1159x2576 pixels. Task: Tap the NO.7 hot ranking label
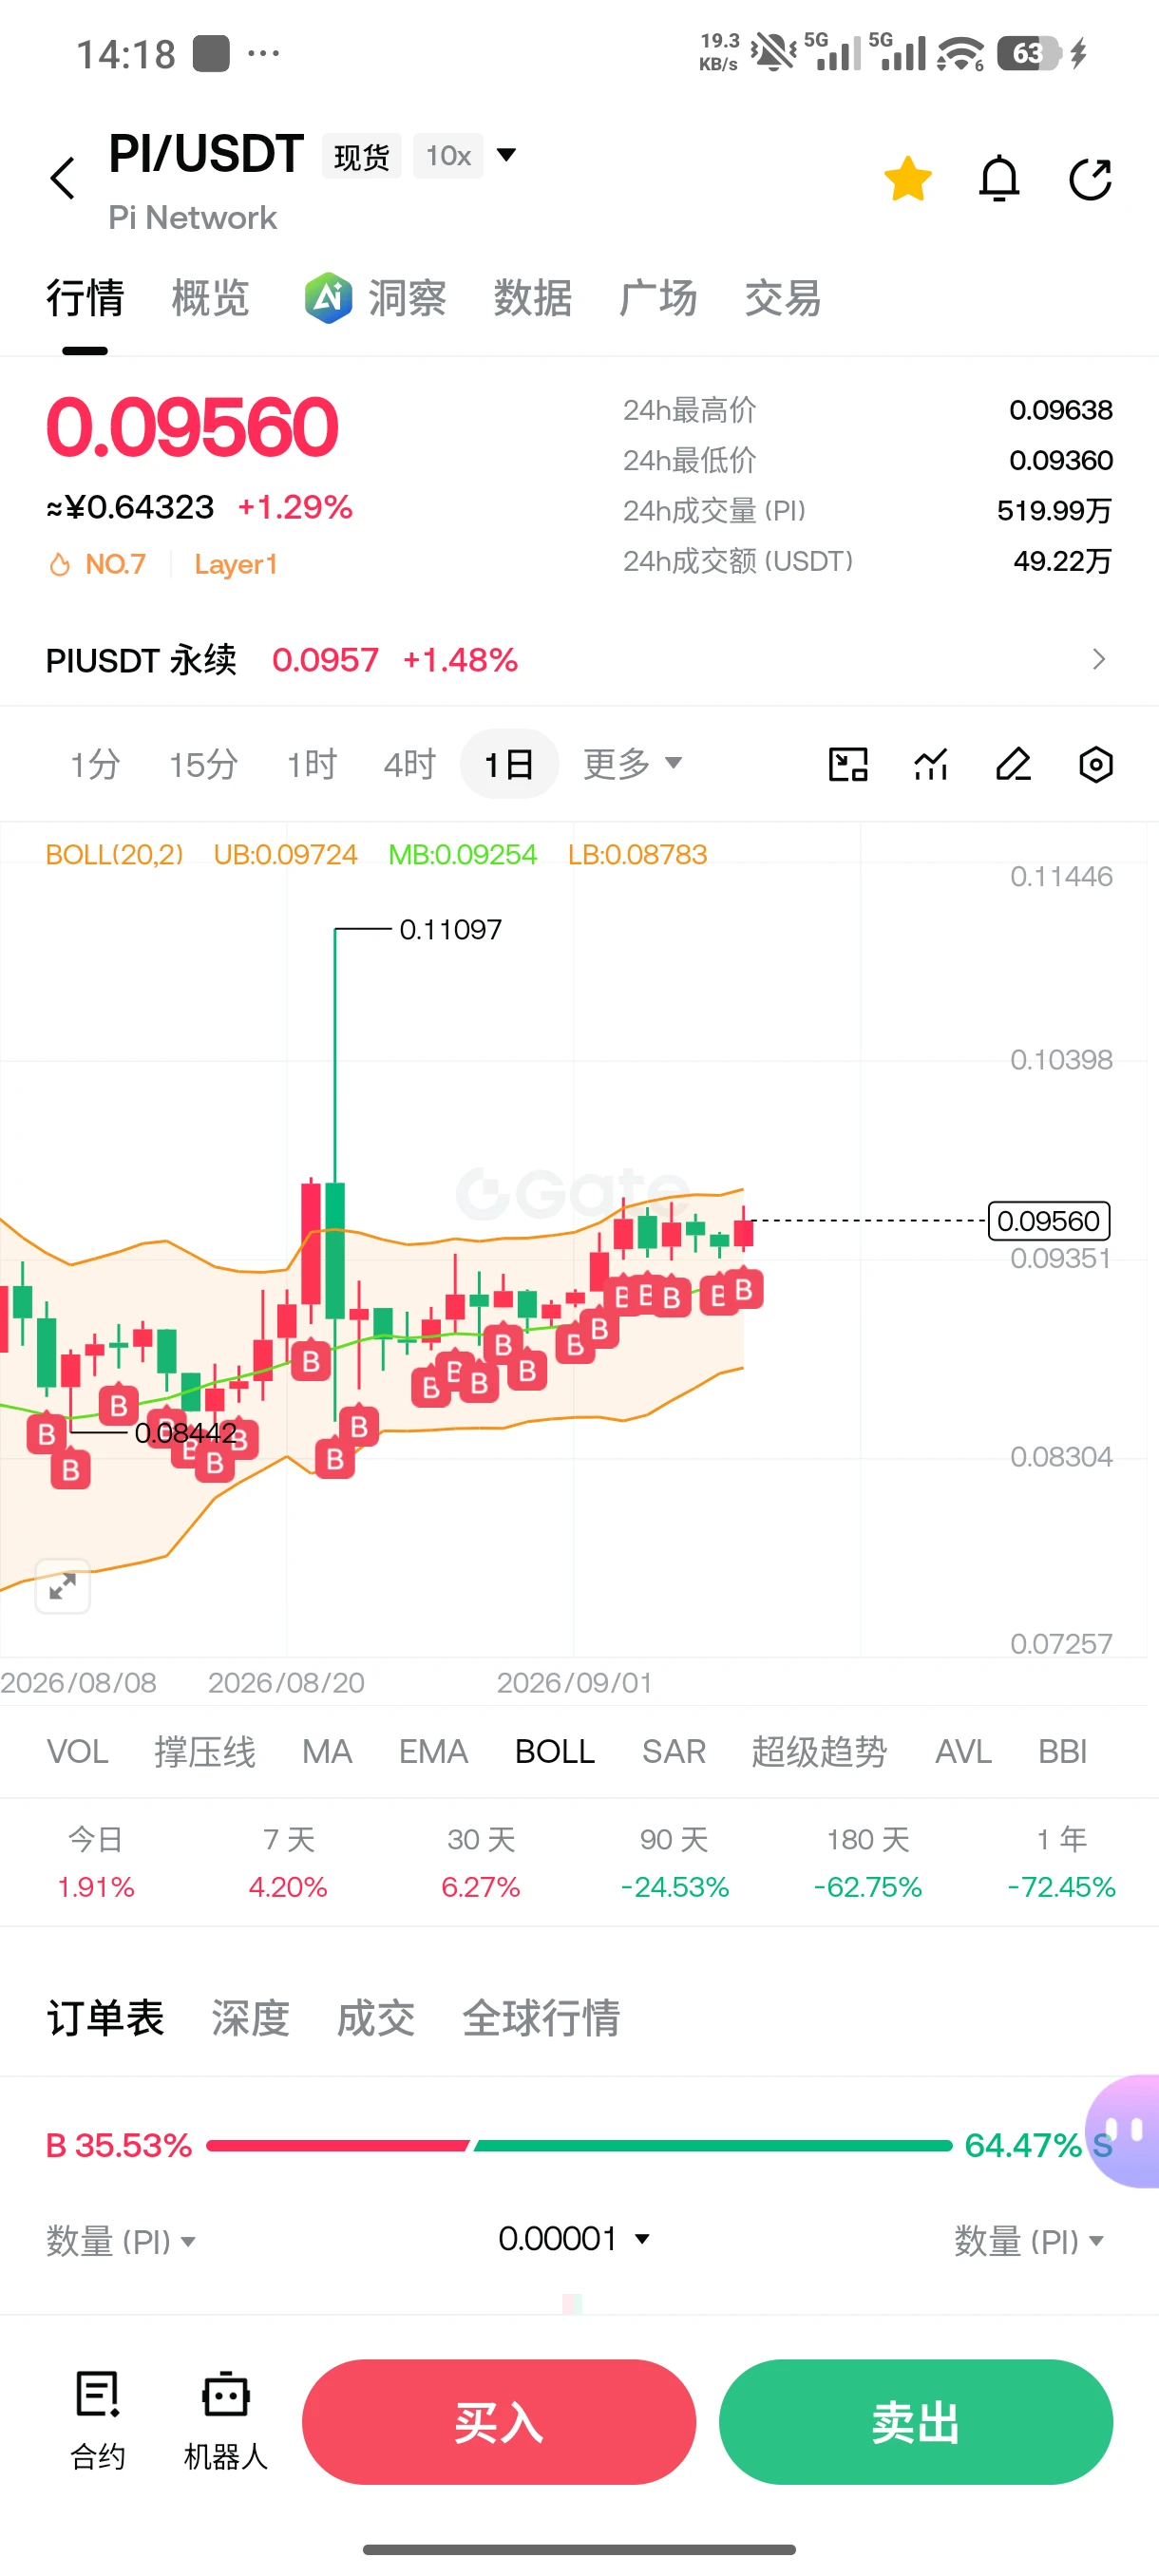[98, 564]
